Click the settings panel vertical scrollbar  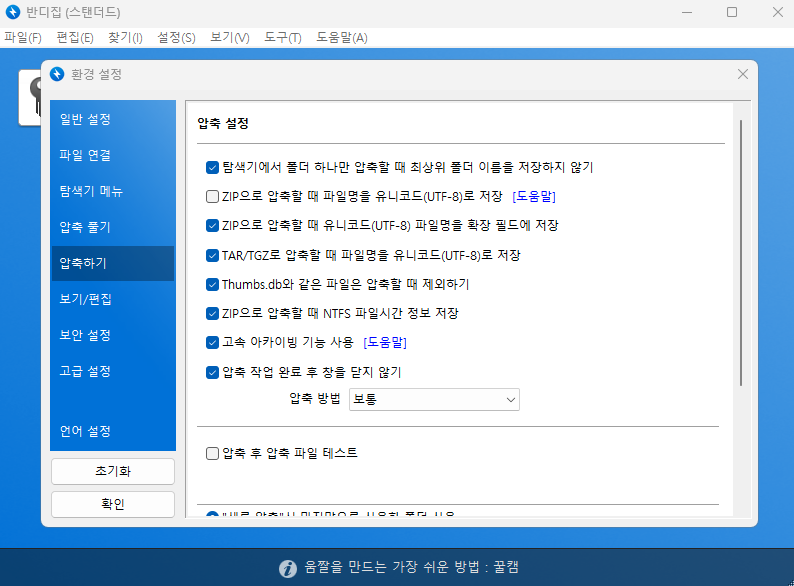click(x=741, y=253)
